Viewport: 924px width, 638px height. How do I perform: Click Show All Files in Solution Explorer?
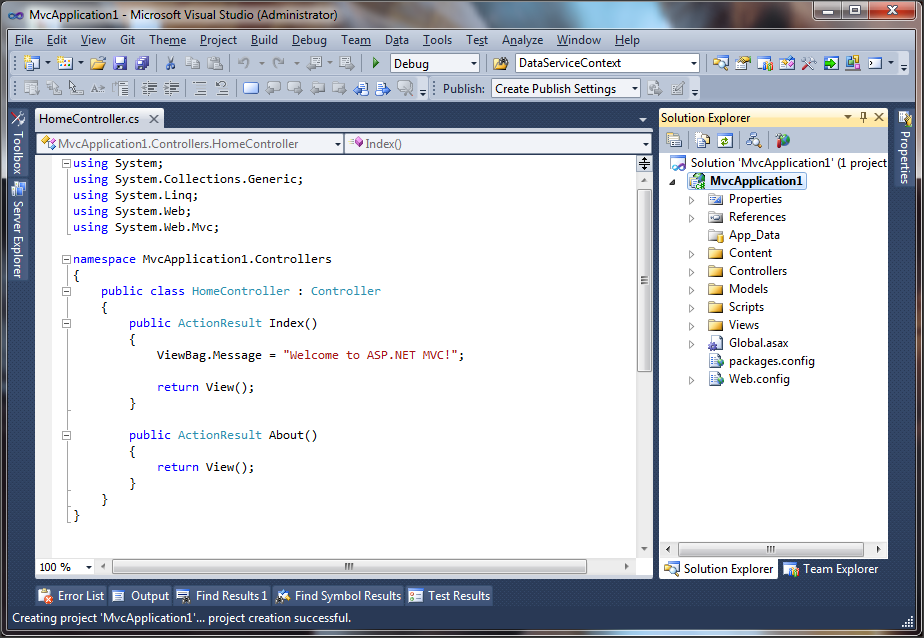(x=702, y=140)
